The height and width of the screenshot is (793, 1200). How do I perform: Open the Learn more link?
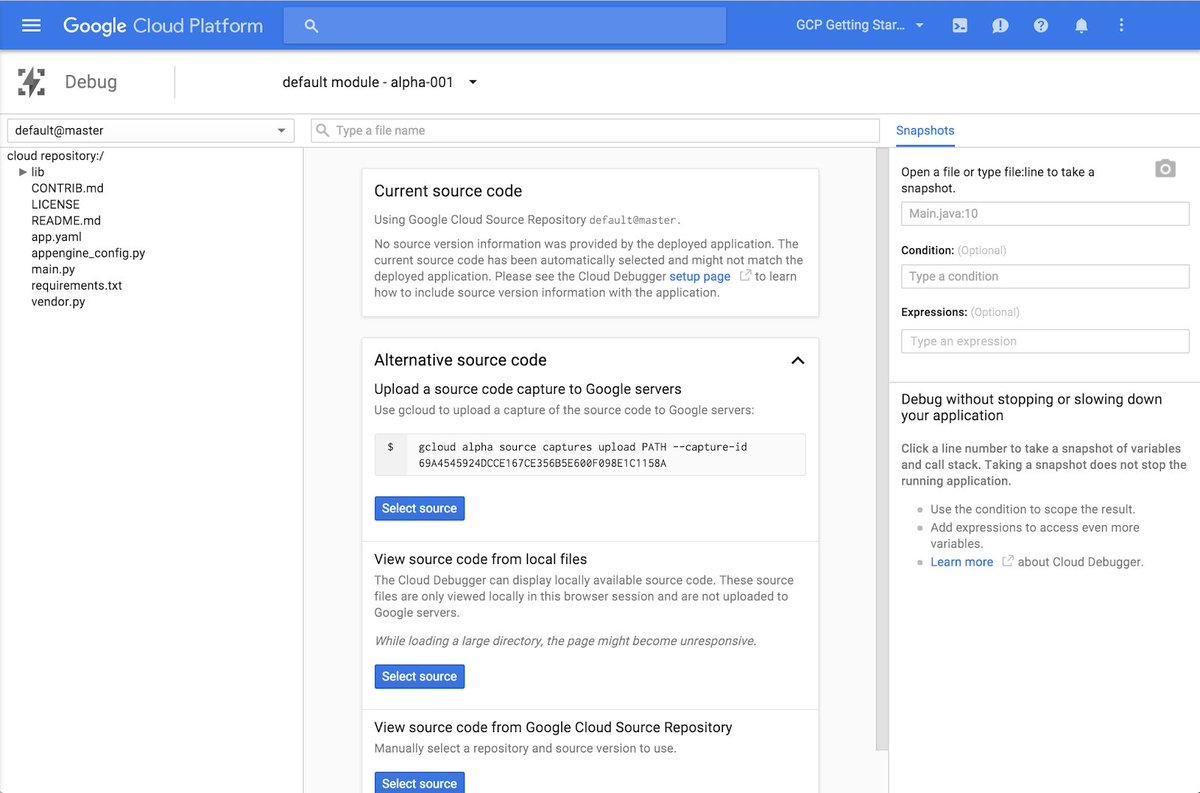click(x=962, y=562)
